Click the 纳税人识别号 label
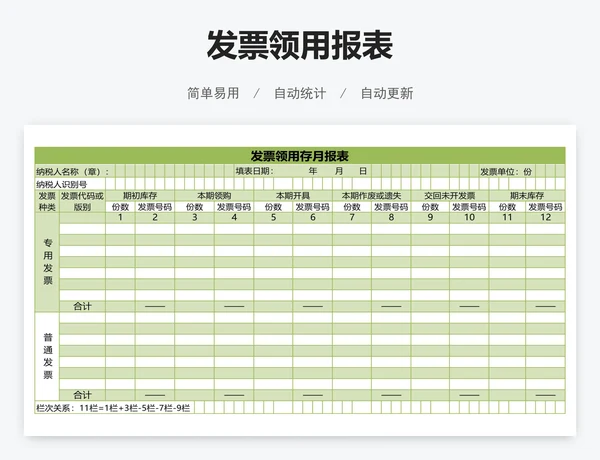Image resolution: width=600 pixels, height=460 pixels. point(62,184)
